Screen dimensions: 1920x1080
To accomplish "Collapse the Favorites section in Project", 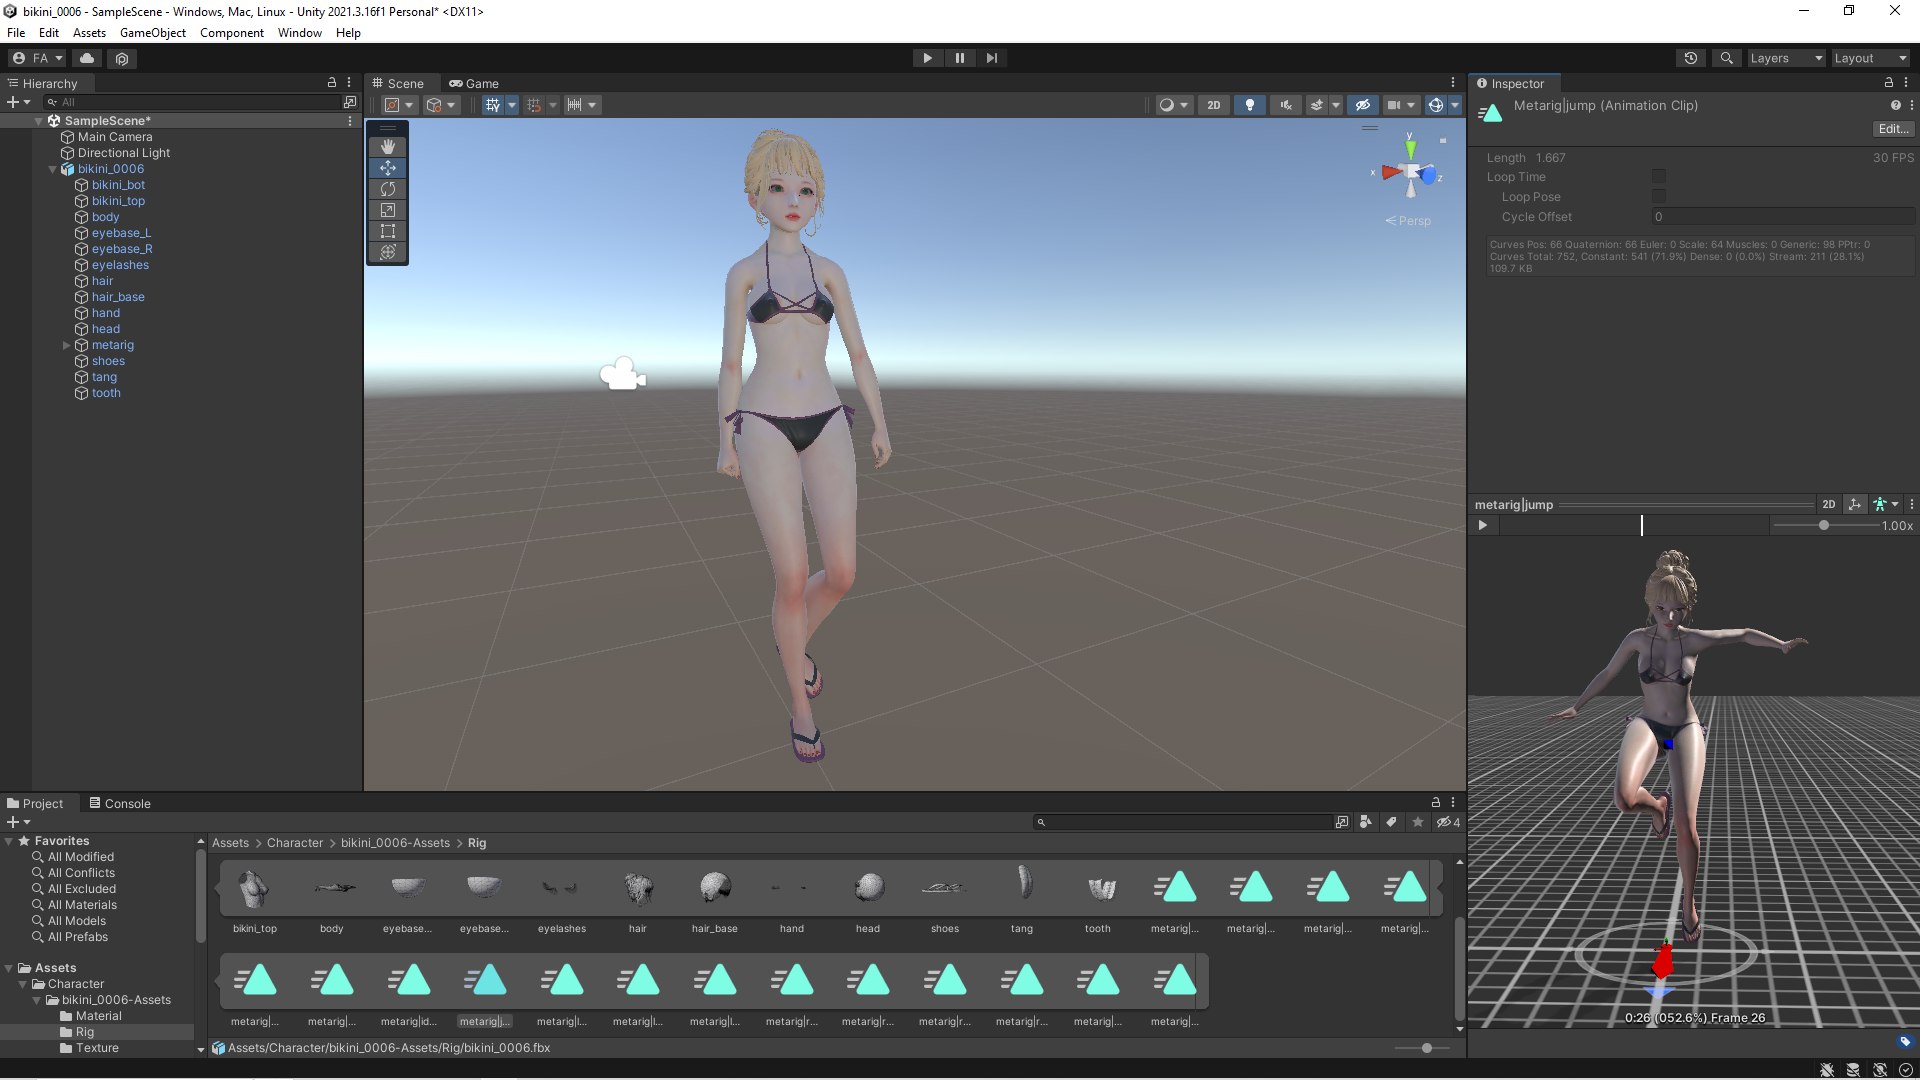I will pos(9,841).
